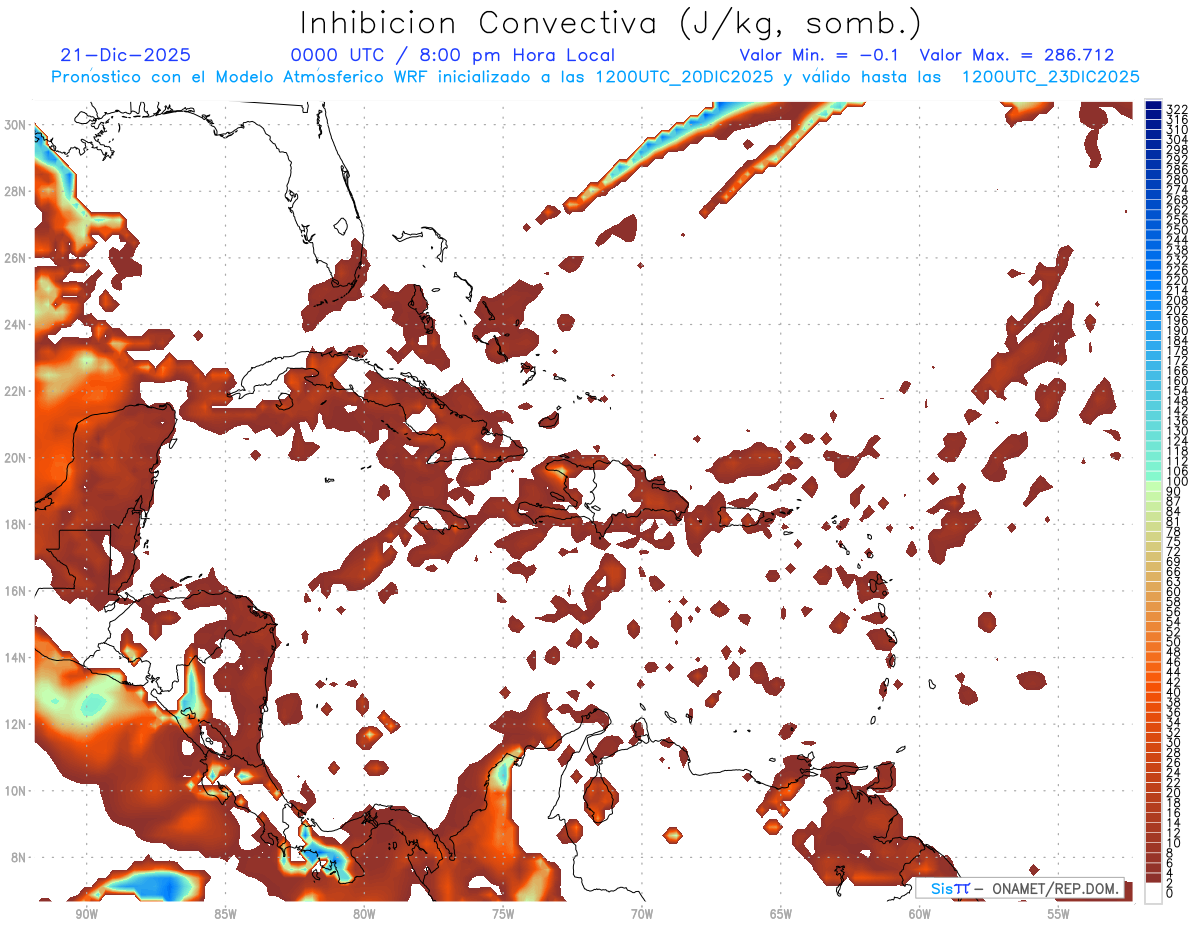
Task: Click the '202' colorbar value
Action: (1177, 311)
